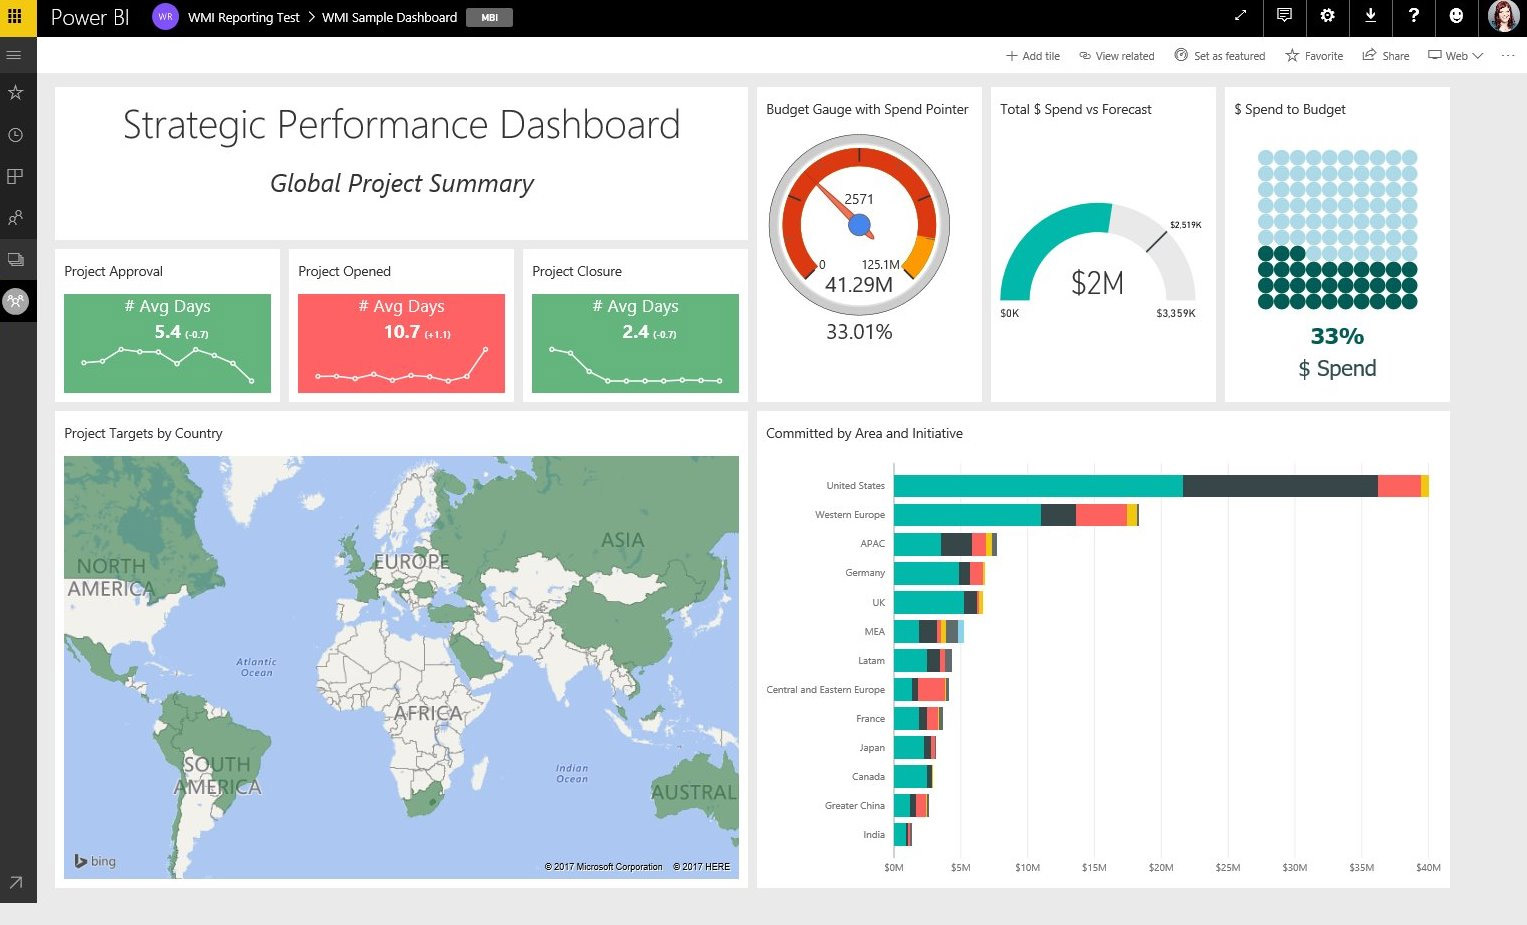Image resolution: width=1527 pixels, height=925 pixels.
Task: Navigate to WMI Reporting Test breadcrumb
Action: point(243,17)
